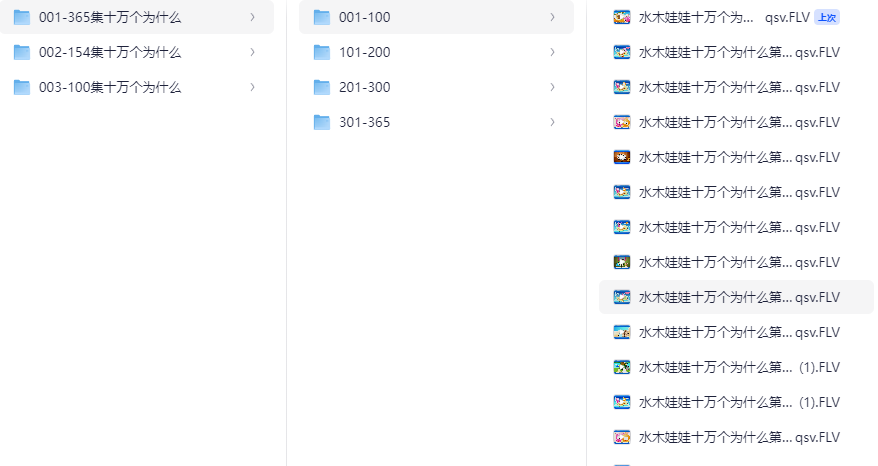Expand the 101-200 folder chevron

pyautogui.click(x=552, y=52)
